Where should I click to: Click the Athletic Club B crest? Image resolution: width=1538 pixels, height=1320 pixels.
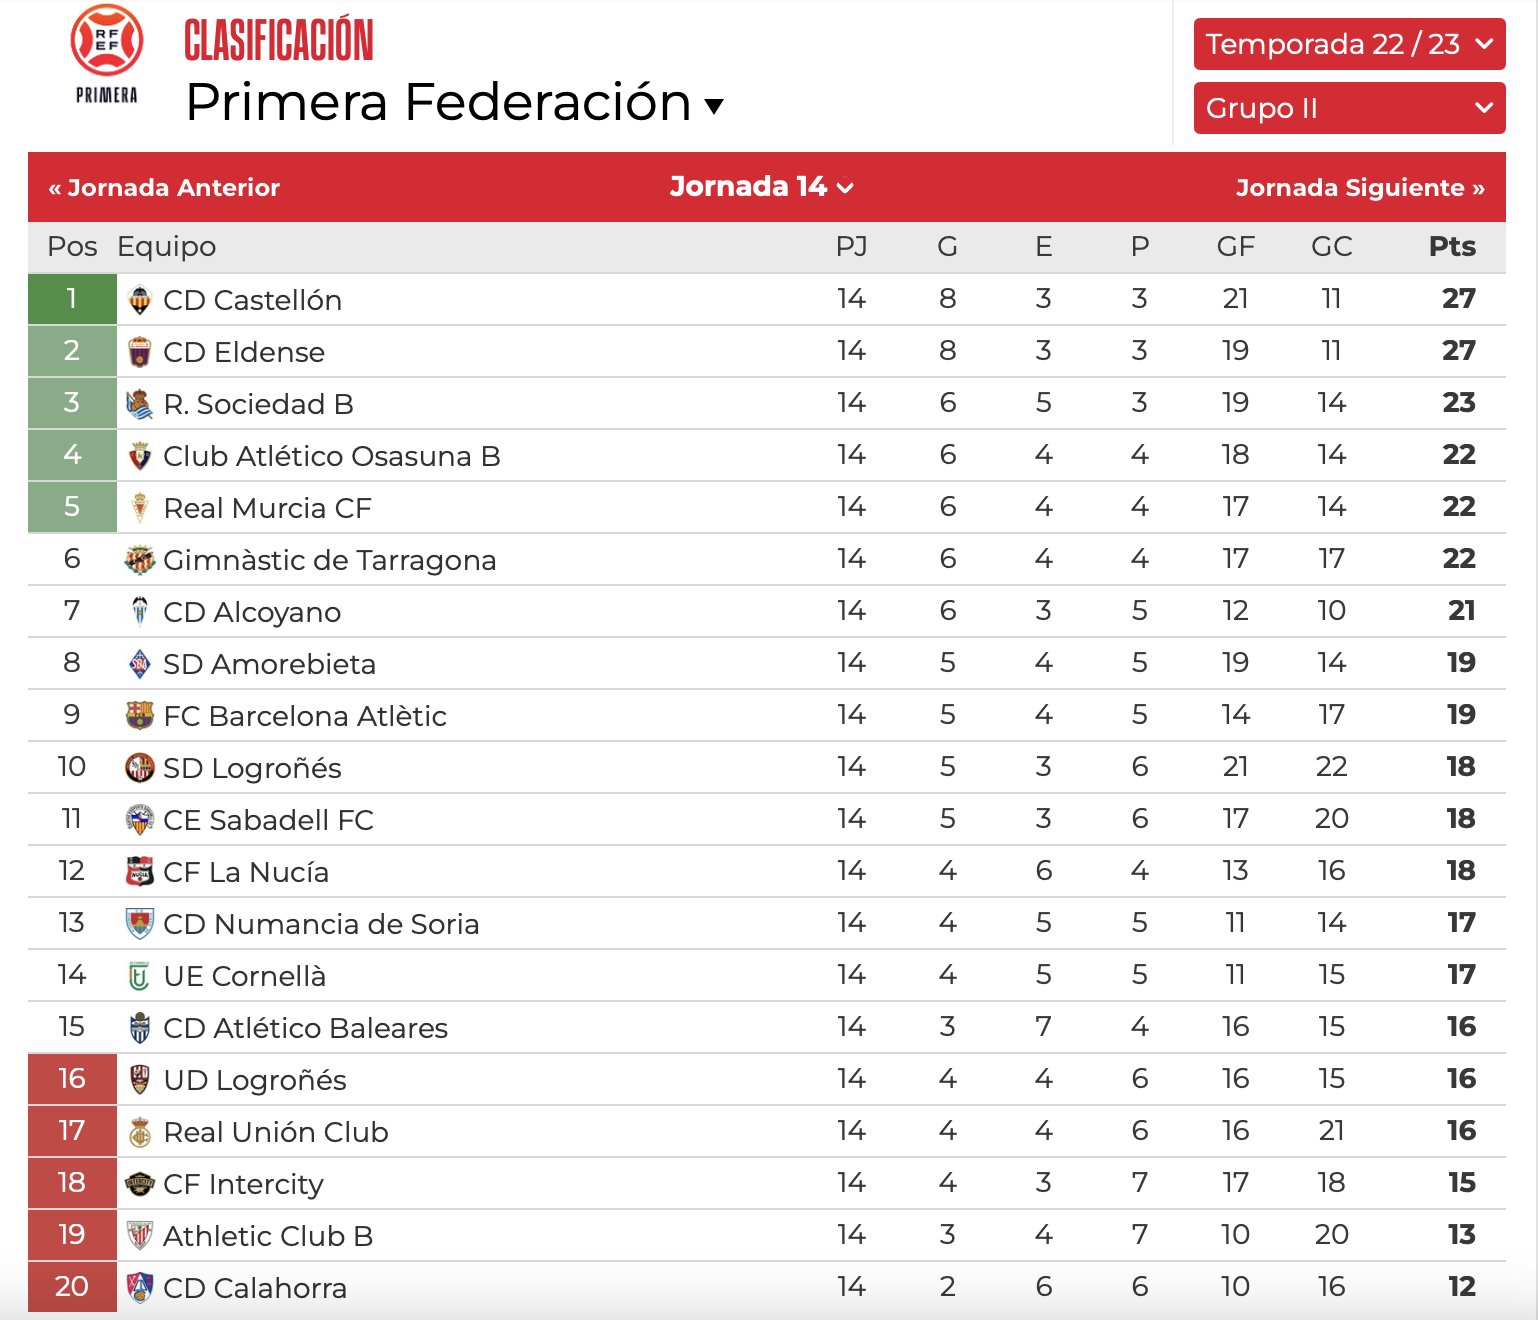click(x=140, y=1235)
